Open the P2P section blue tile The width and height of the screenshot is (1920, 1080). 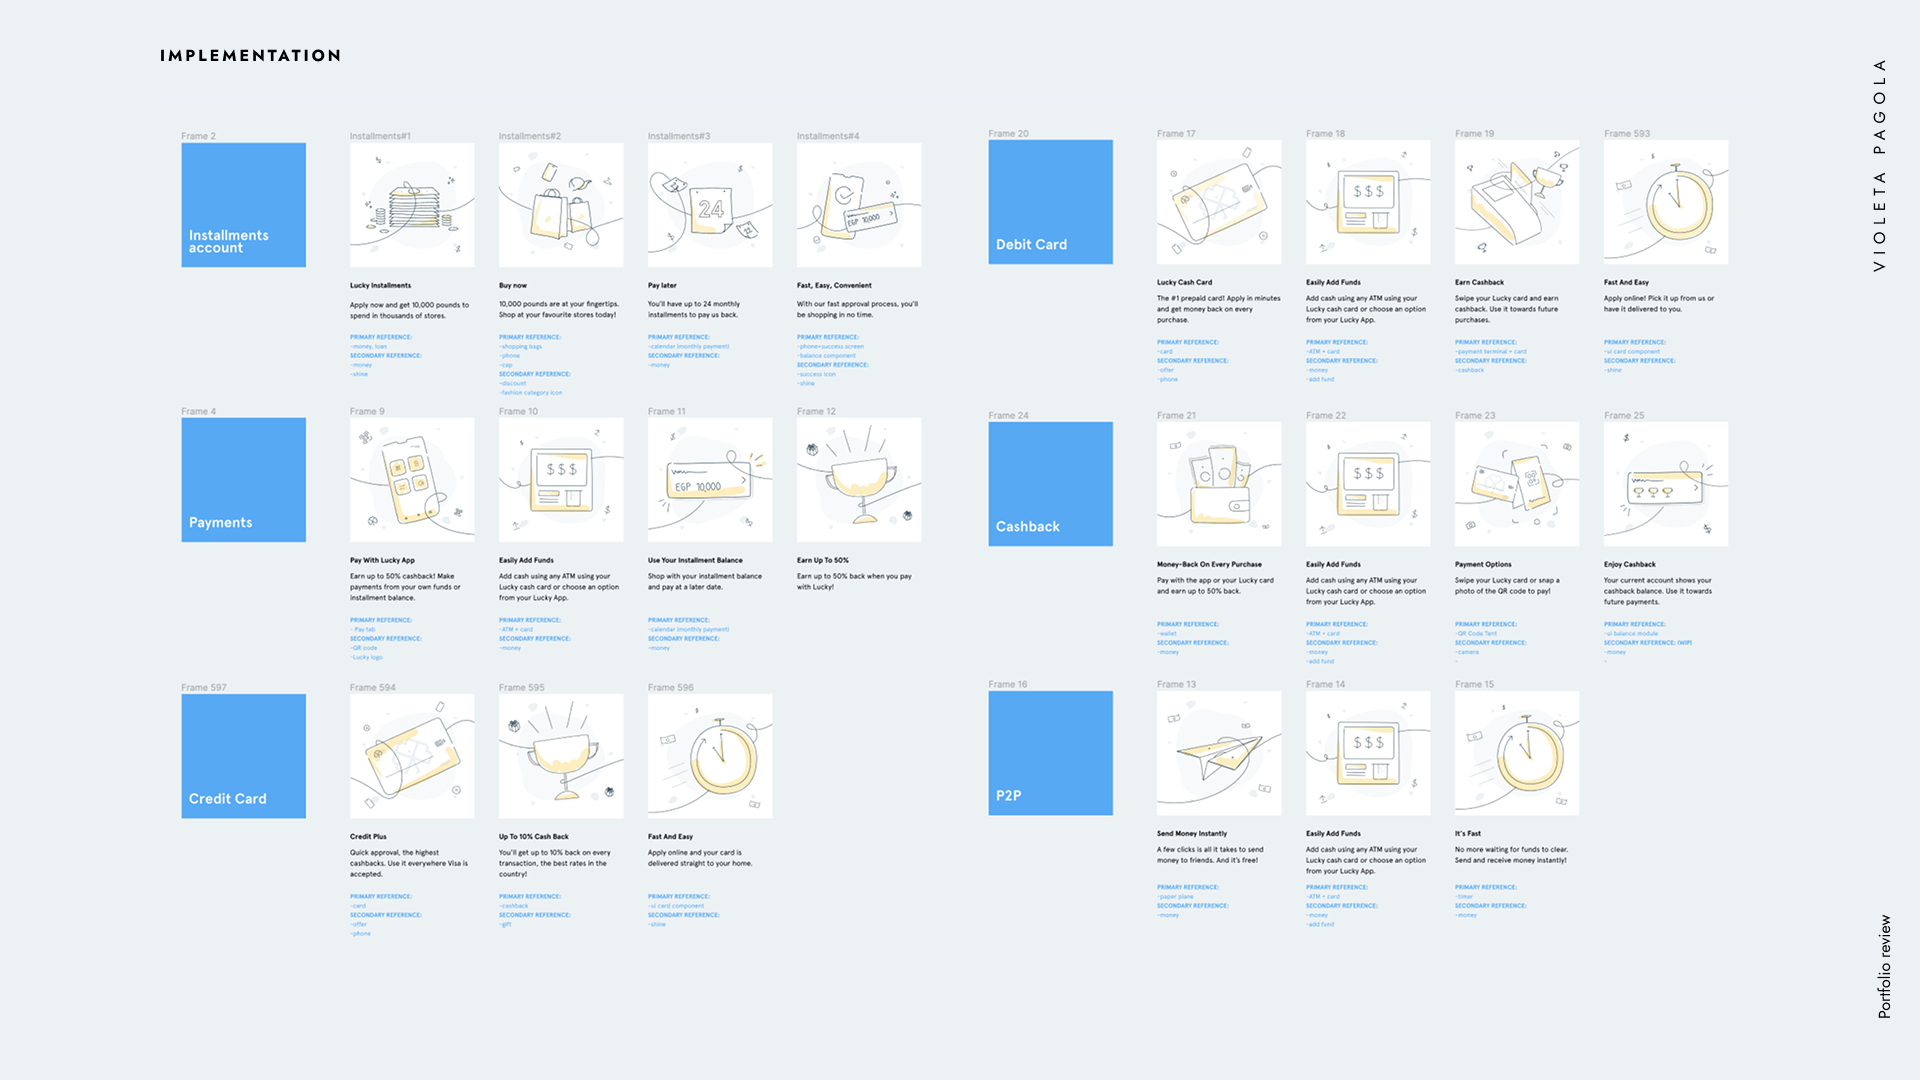(x=1050, y=752)
